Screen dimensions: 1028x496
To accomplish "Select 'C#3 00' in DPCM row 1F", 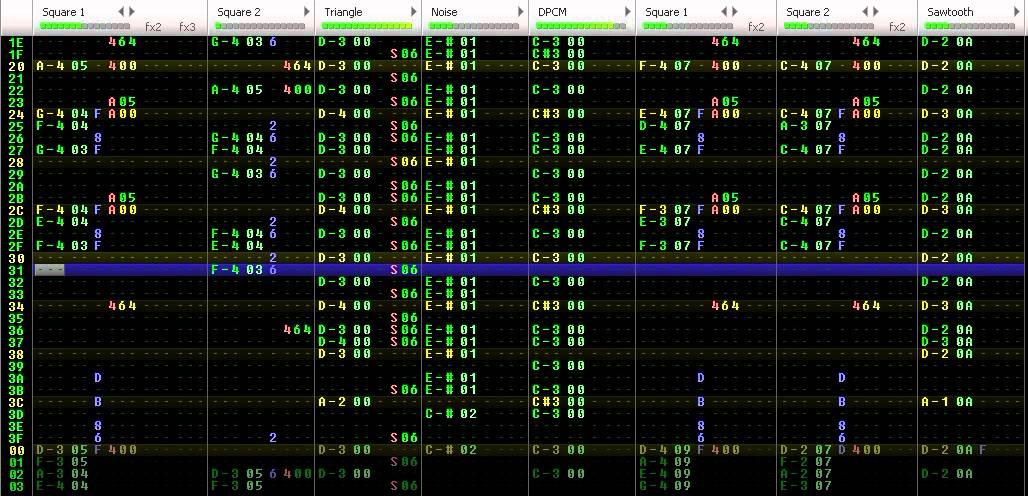I will tap(559, 54).
